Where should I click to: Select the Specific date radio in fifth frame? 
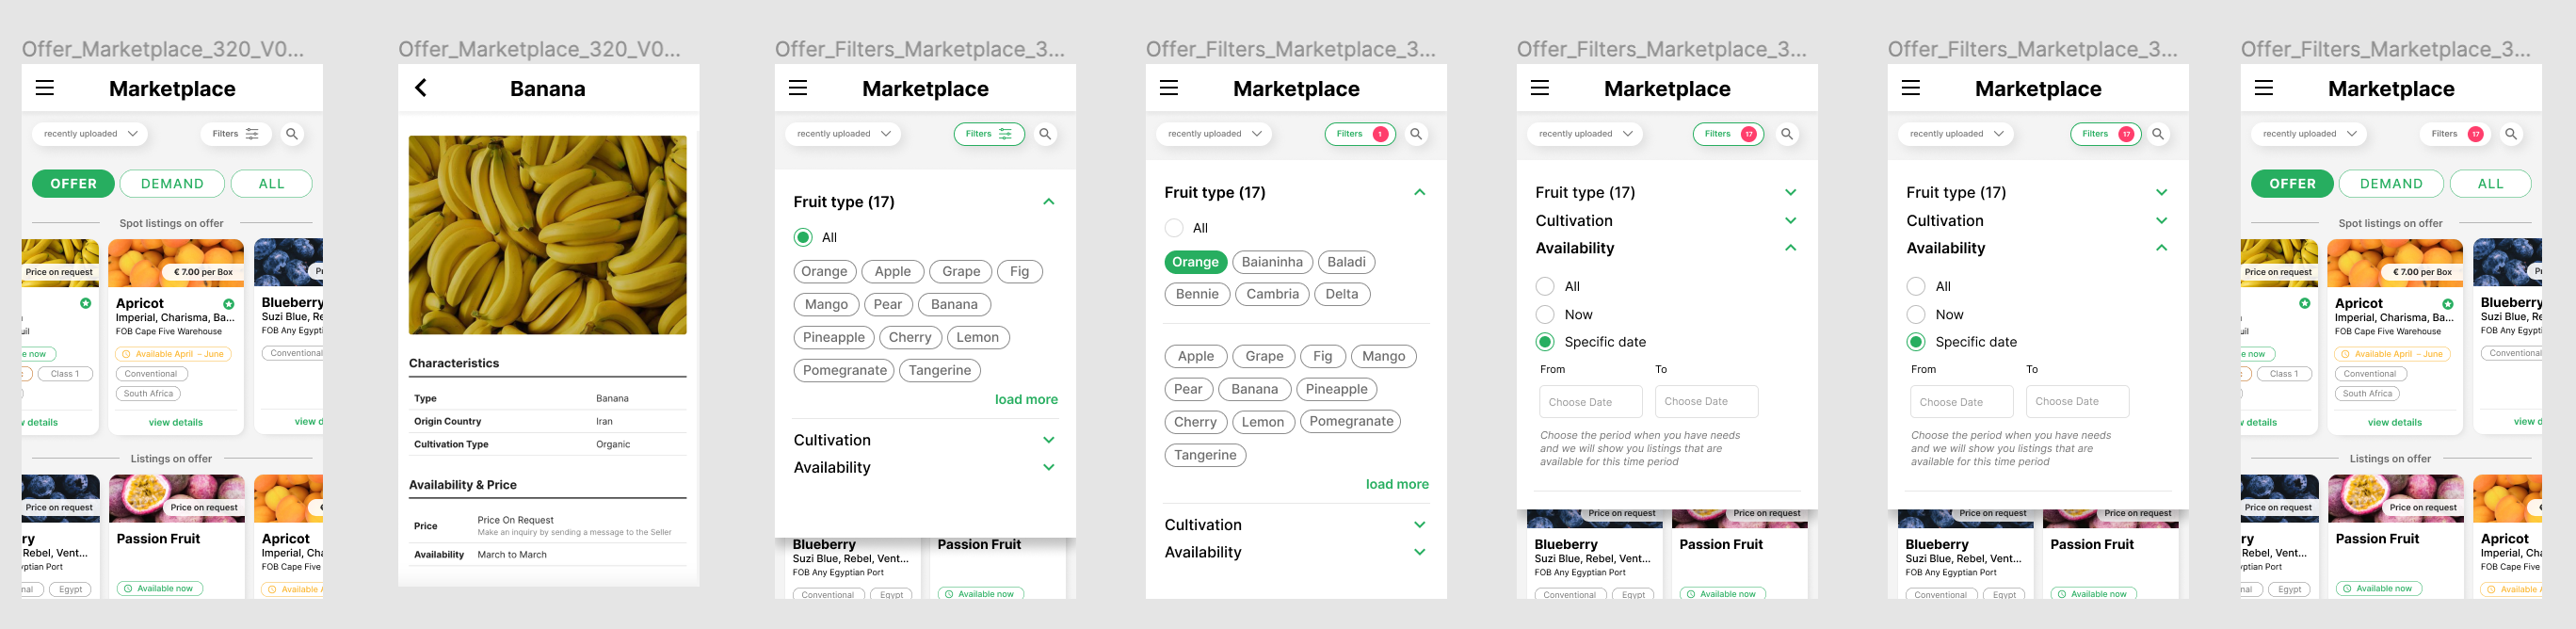(1545, 342)
